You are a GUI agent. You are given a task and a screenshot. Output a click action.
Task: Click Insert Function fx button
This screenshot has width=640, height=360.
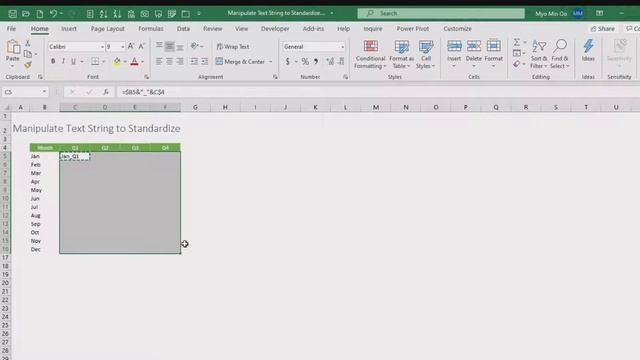pos(106,92)
